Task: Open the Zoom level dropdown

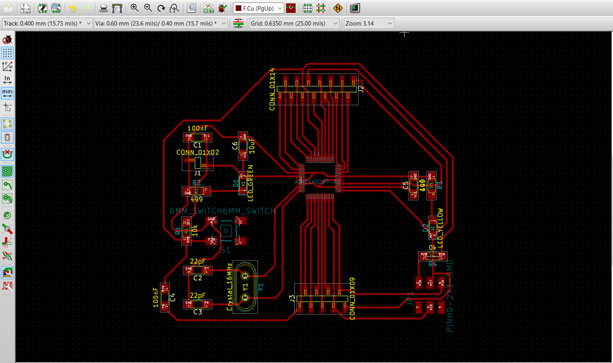Action: tap(369, 23)
